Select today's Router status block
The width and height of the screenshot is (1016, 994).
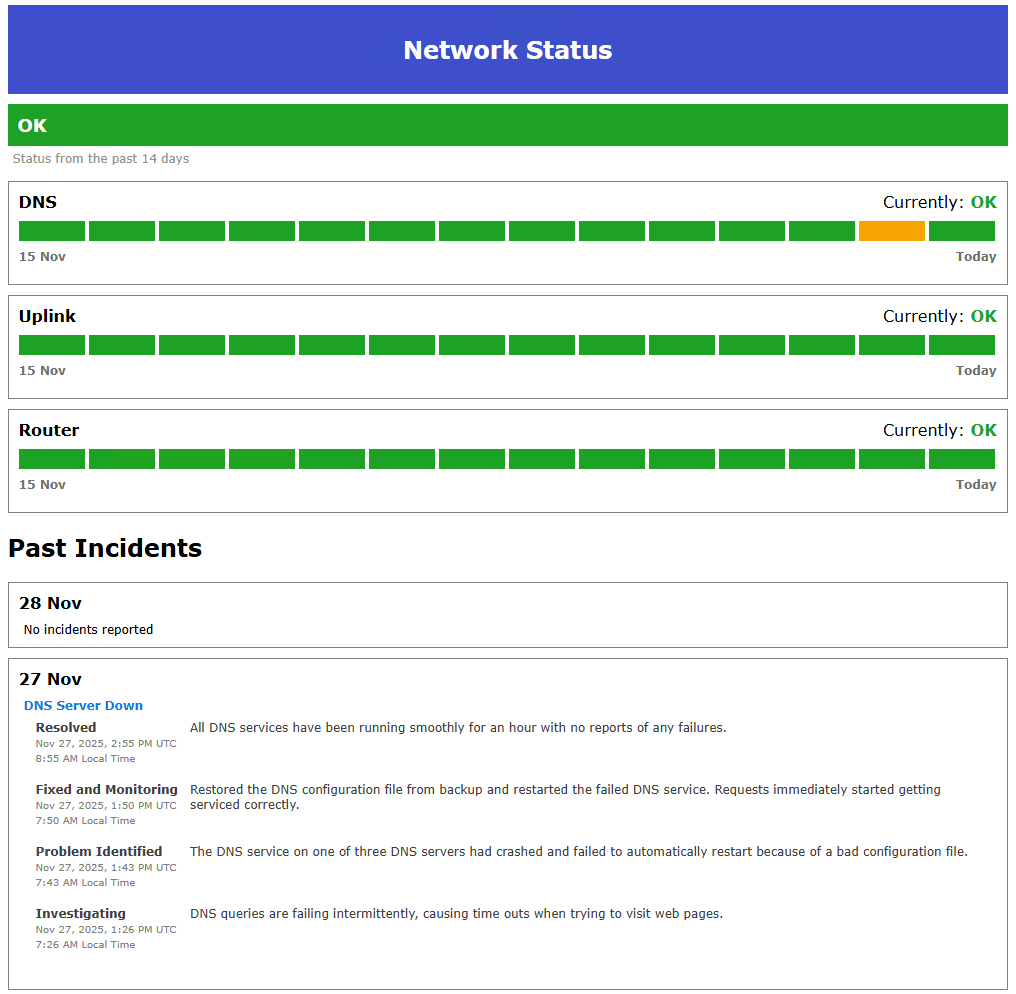(x=961, y=458)
